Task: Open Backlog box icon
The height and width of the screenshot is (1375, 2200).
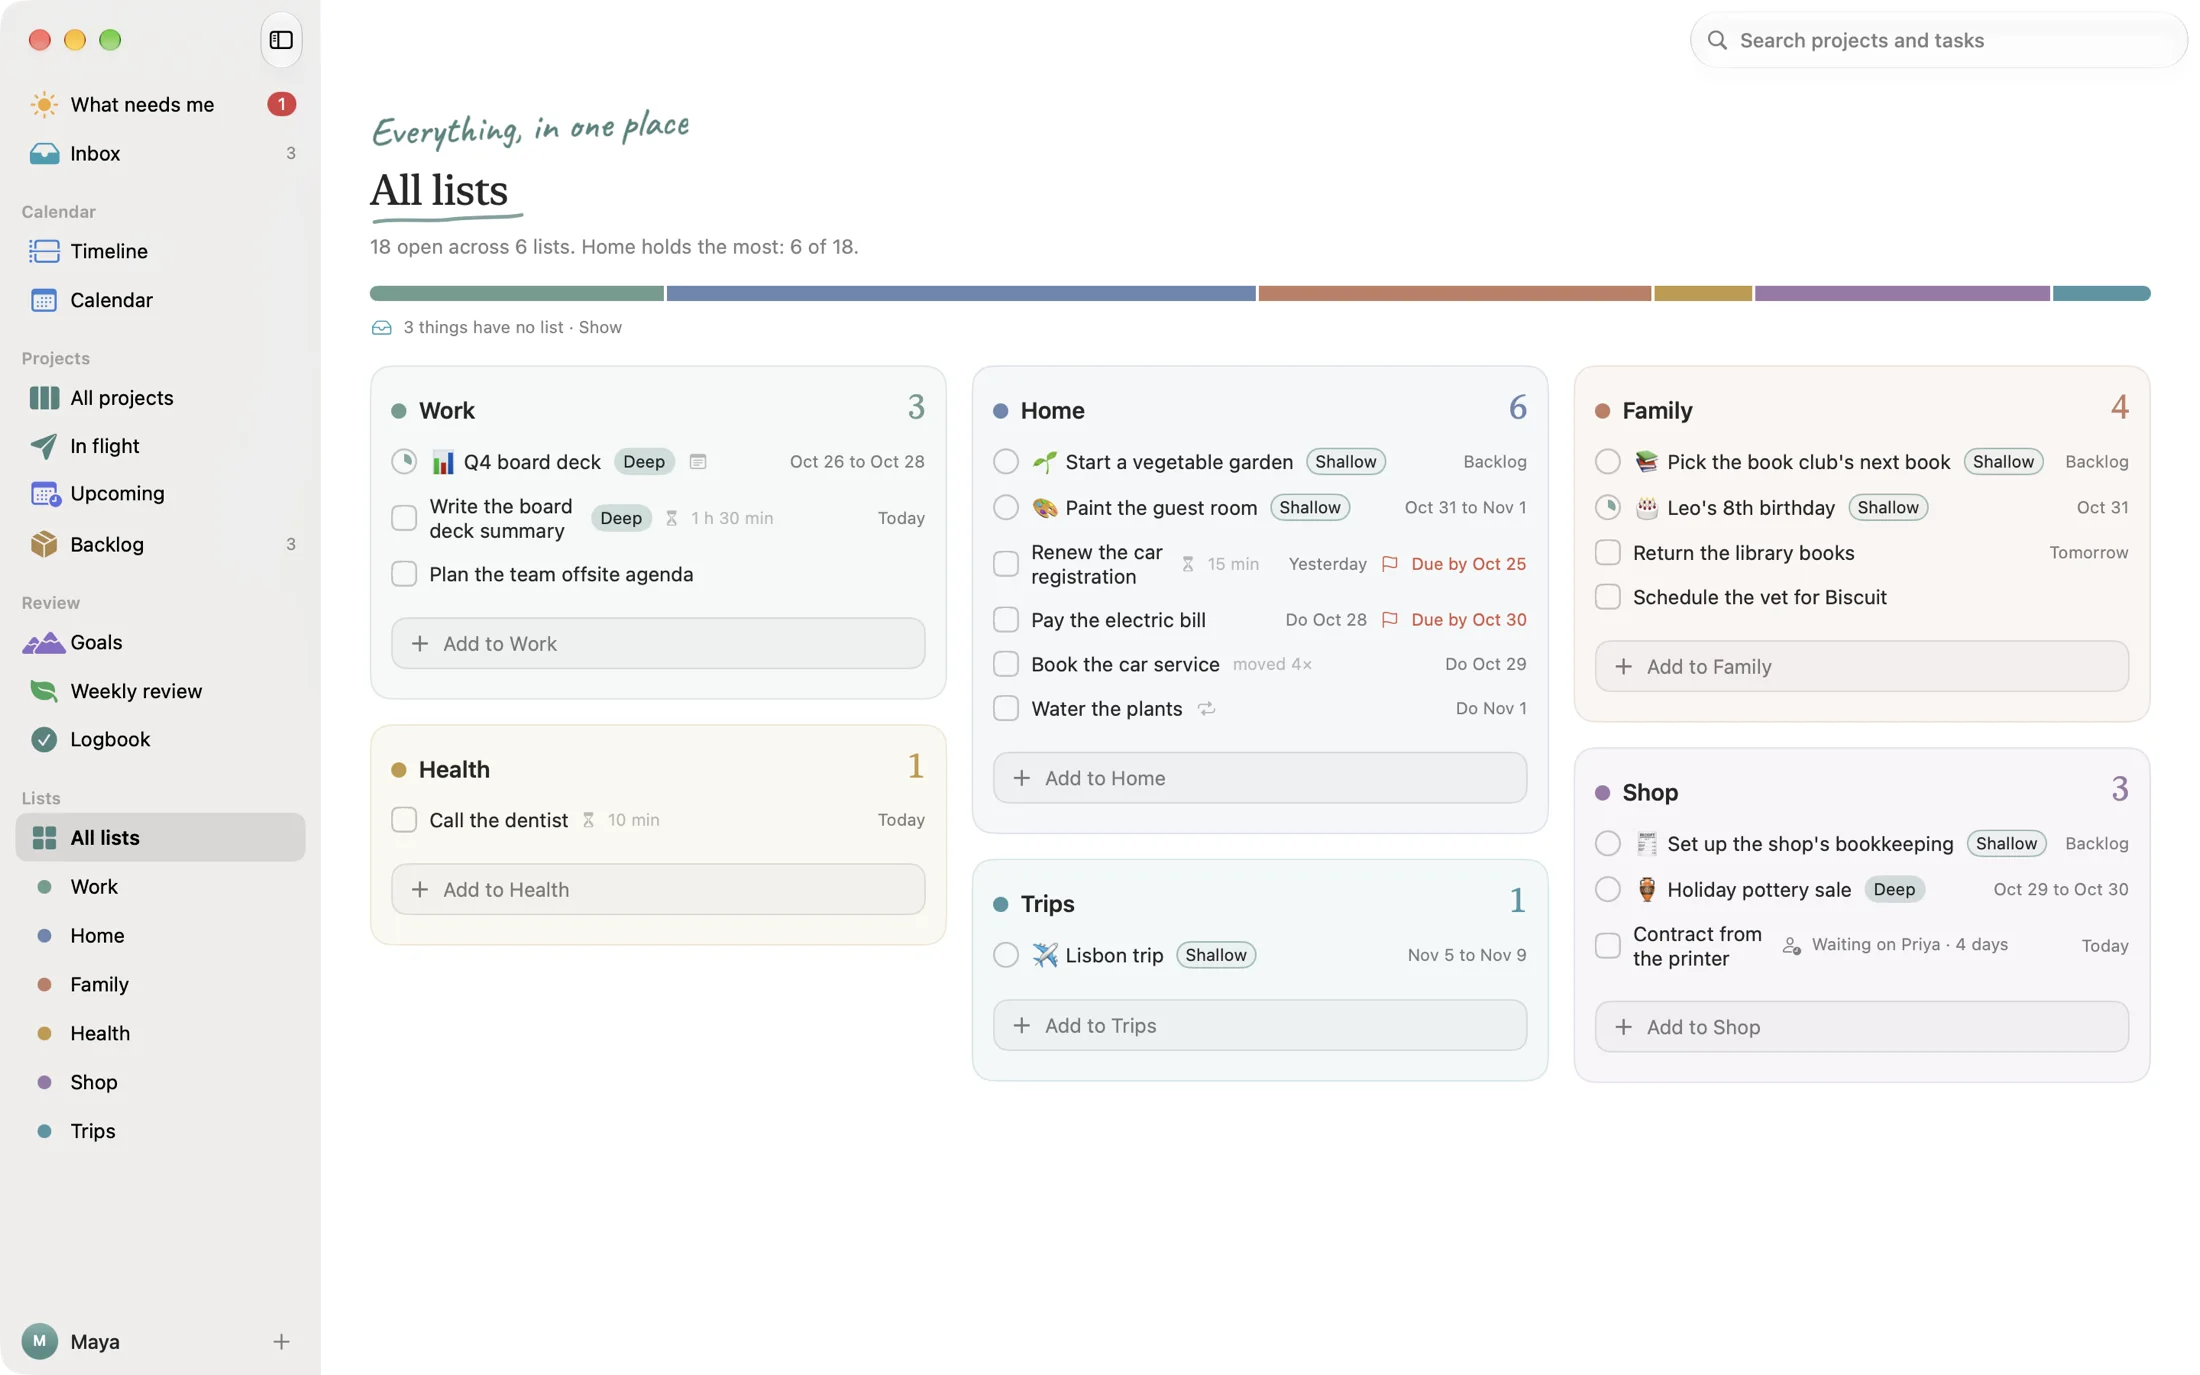Action: [x=44, y=544]
